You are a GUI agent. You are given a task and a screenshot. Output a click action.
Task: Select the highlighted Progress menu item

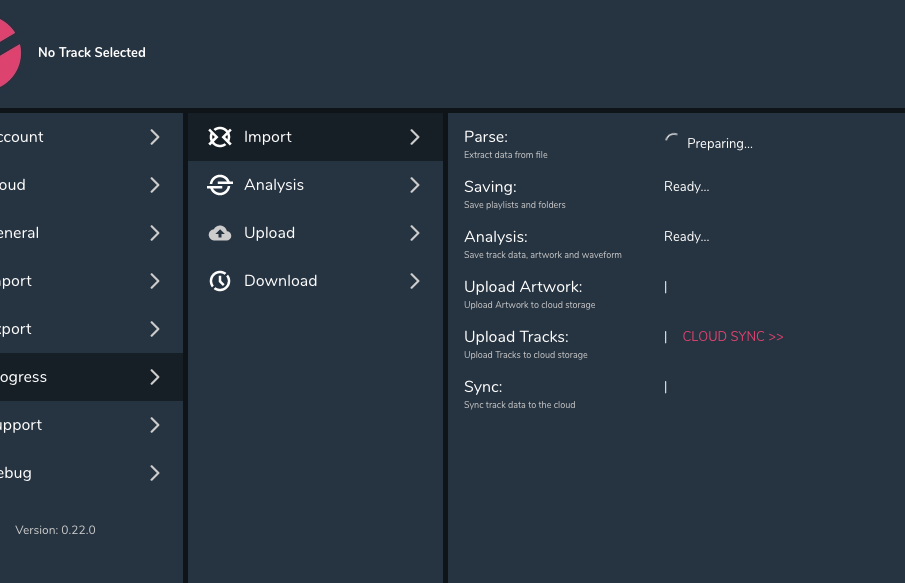pos(25,377)
